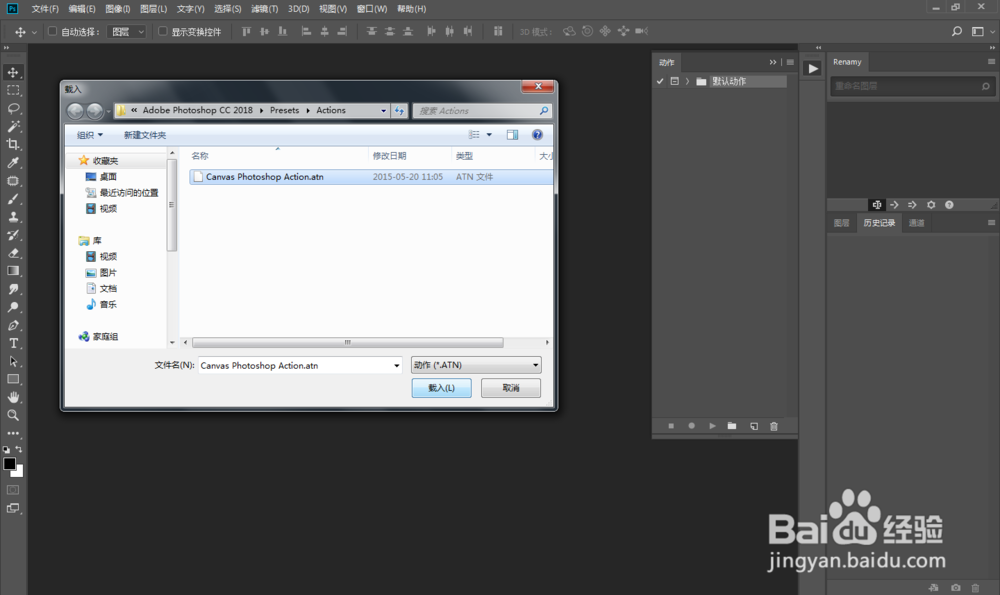Select the Path Selection tool
Viewport: 1000px width, 595px height.
[13, 361]
